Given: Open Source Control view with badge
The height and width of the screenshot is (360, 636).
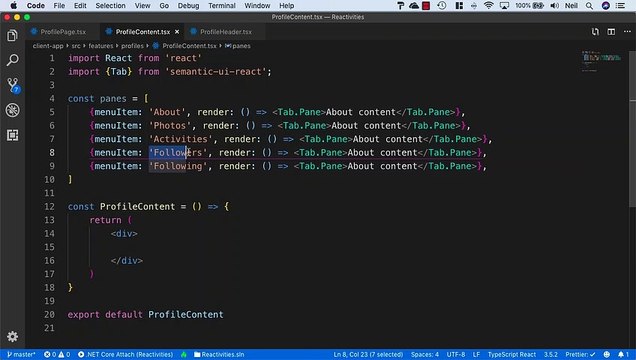Looking at the screenshot, I should [x=13, y=86].
